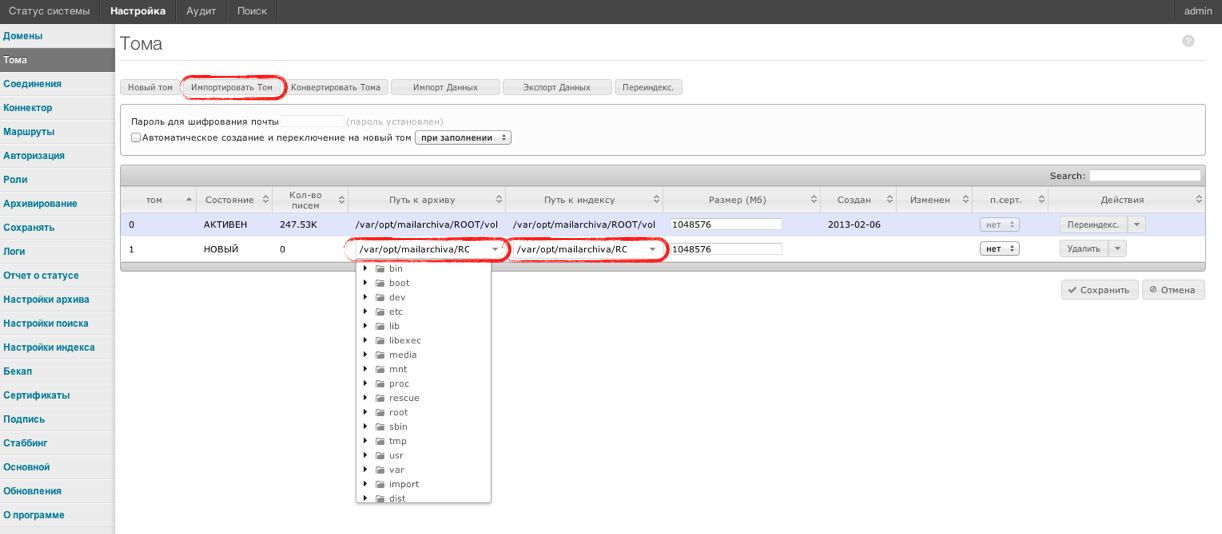Open Авторизация in the sidebar
1222x534 pixels.
(x=57, y=156)
